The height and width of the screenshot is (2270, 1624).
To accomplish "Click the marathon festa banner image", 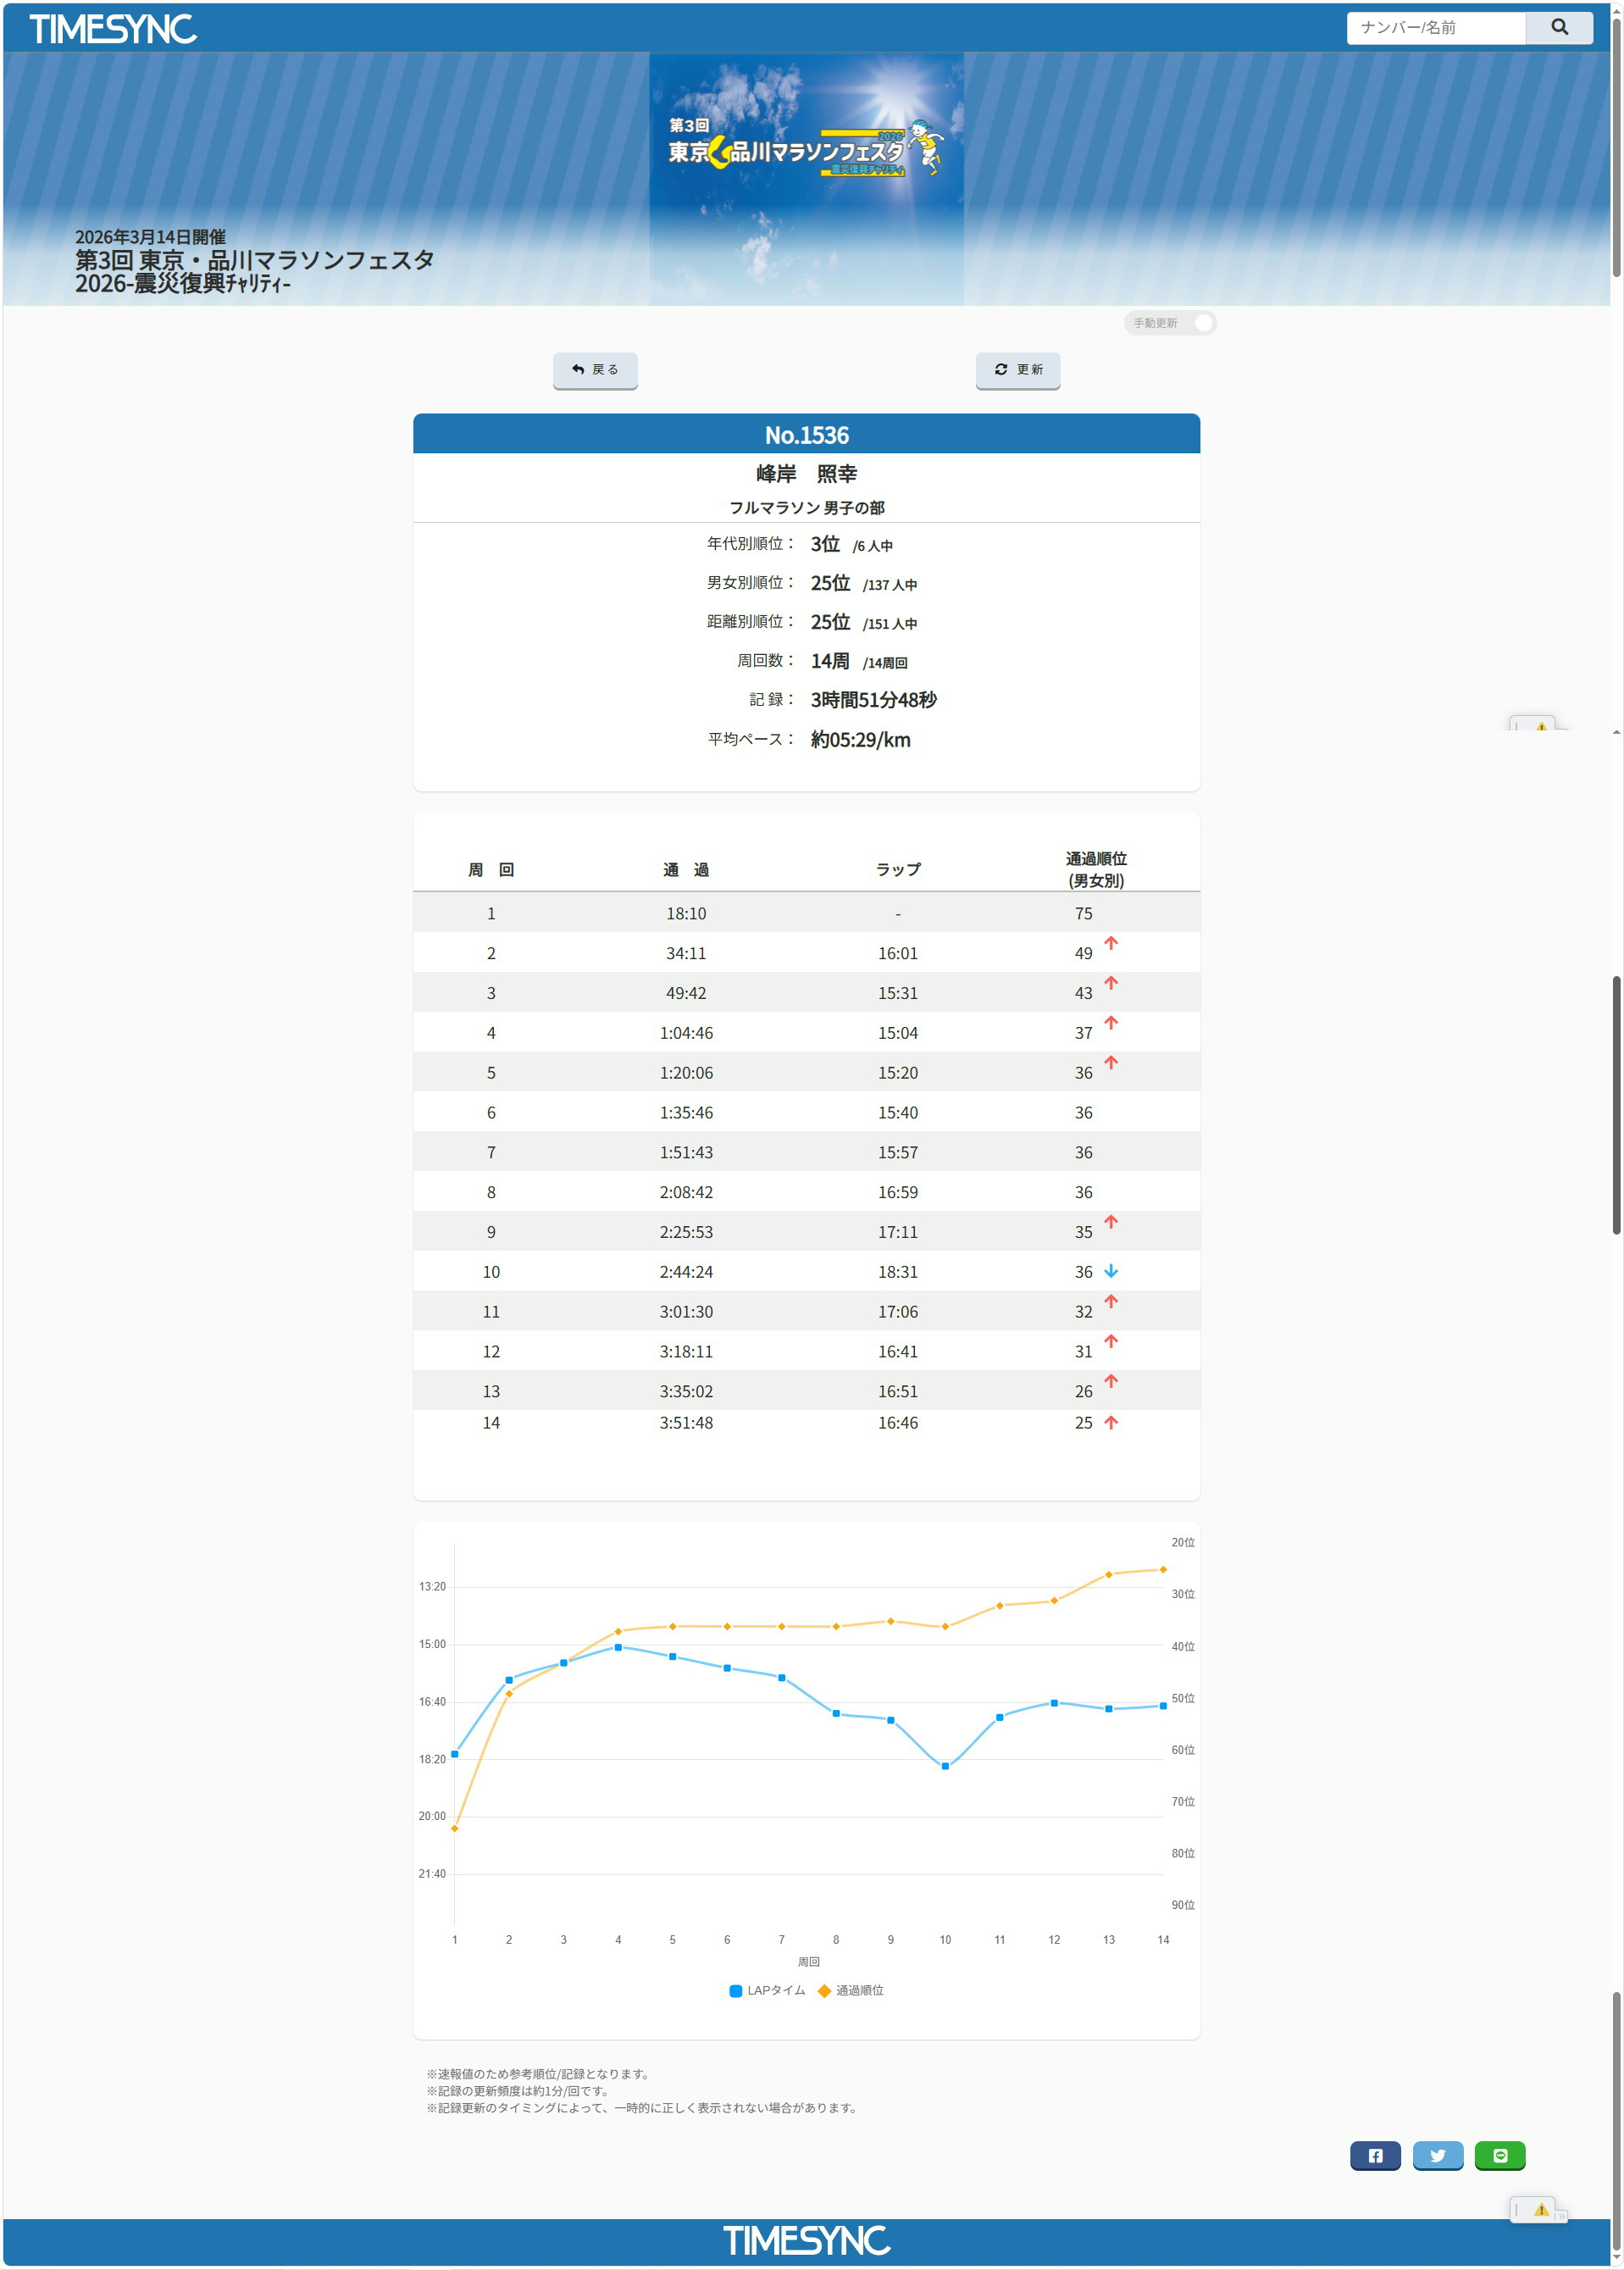I will [806, 178].
